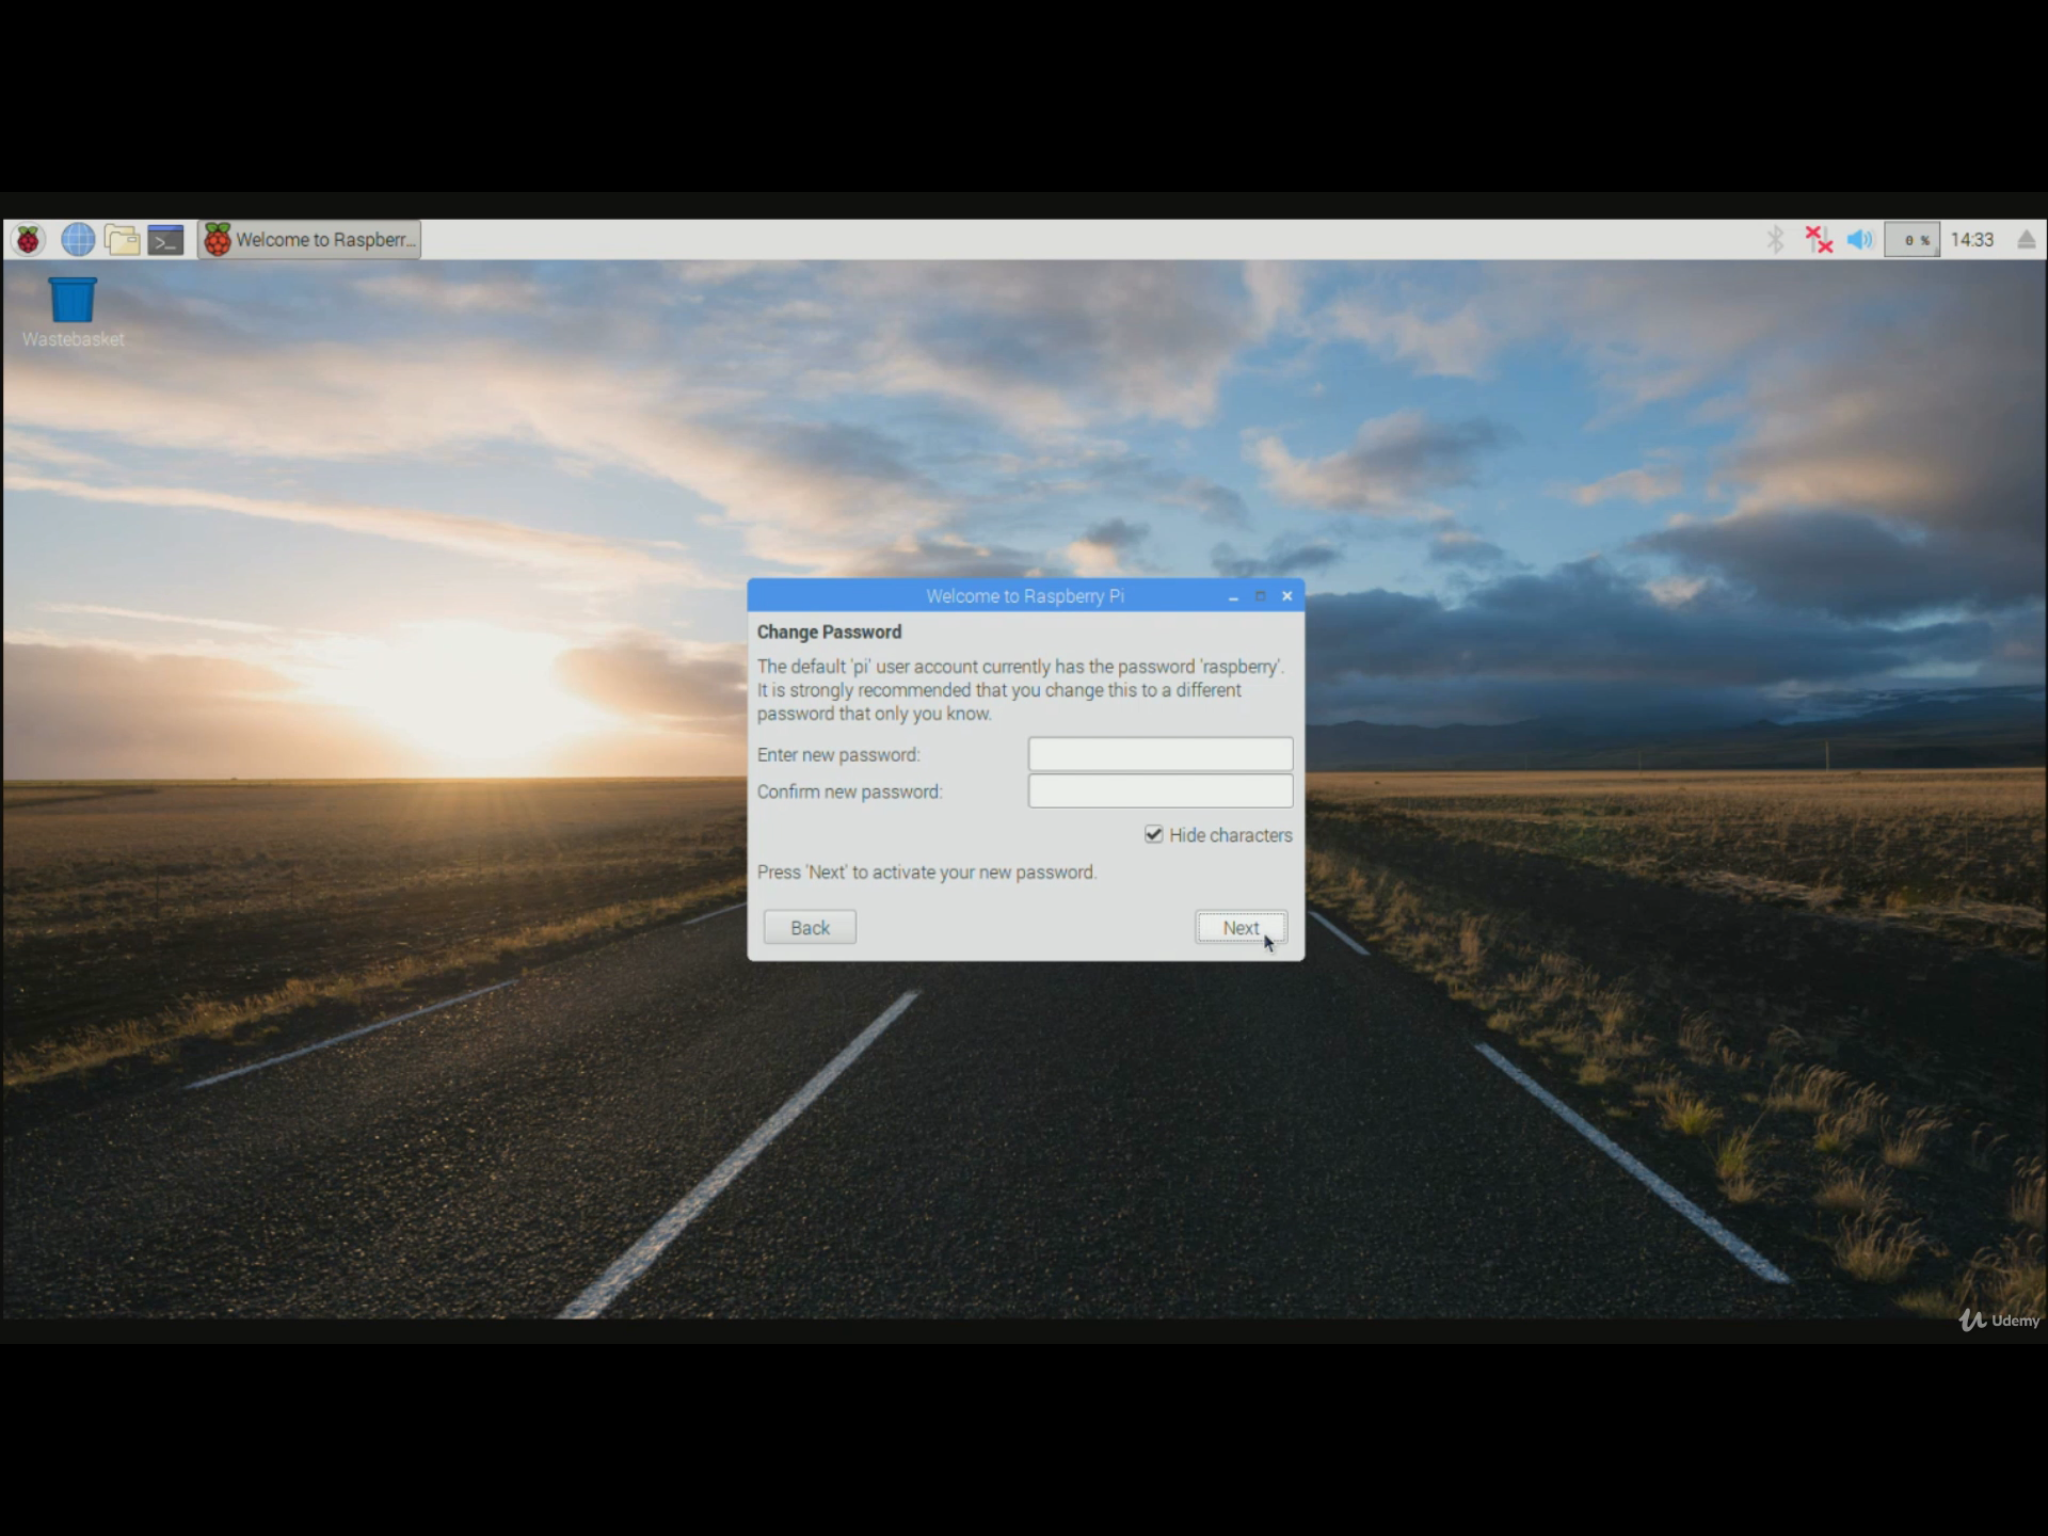Launch the Terminal from the taskbar
Viewport: 2048px width, 1536px height.
[166, 240]
